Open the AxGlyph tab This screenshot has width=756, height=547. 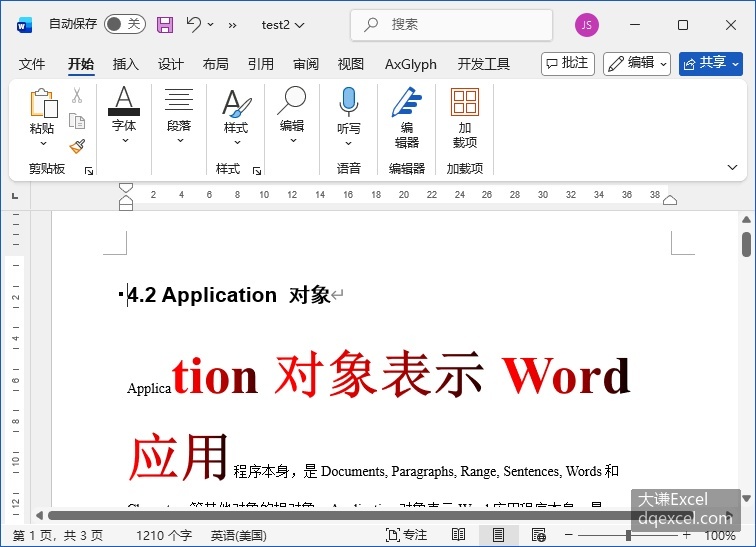tap(411, 64)
